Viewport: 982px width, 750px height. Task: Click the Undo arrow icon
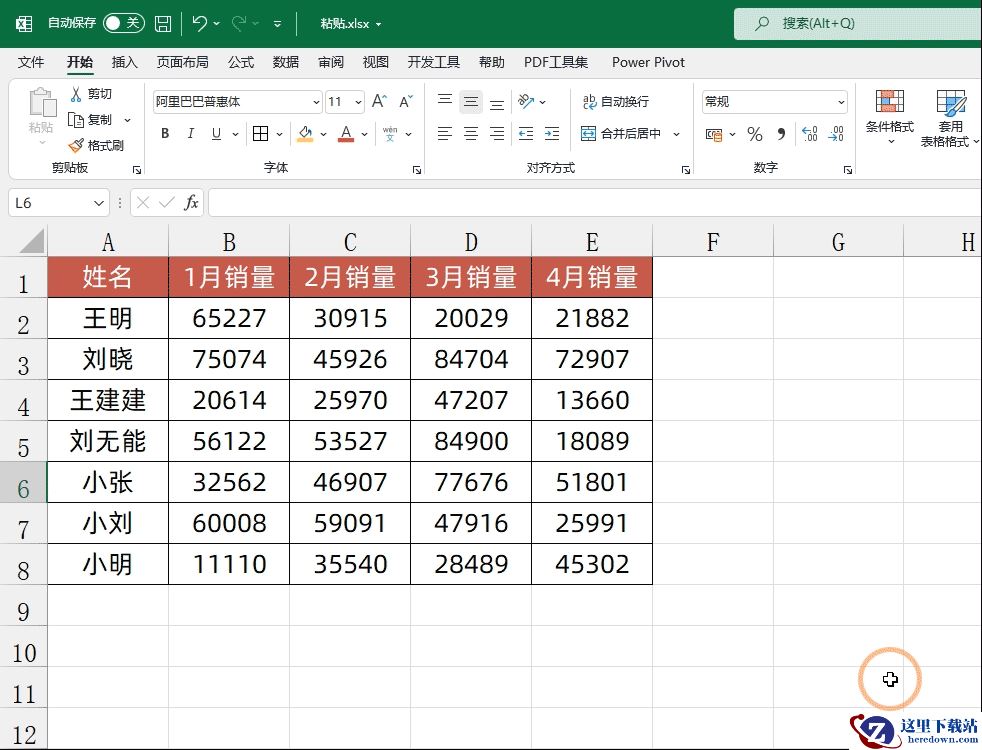click(x=200, y=24)
